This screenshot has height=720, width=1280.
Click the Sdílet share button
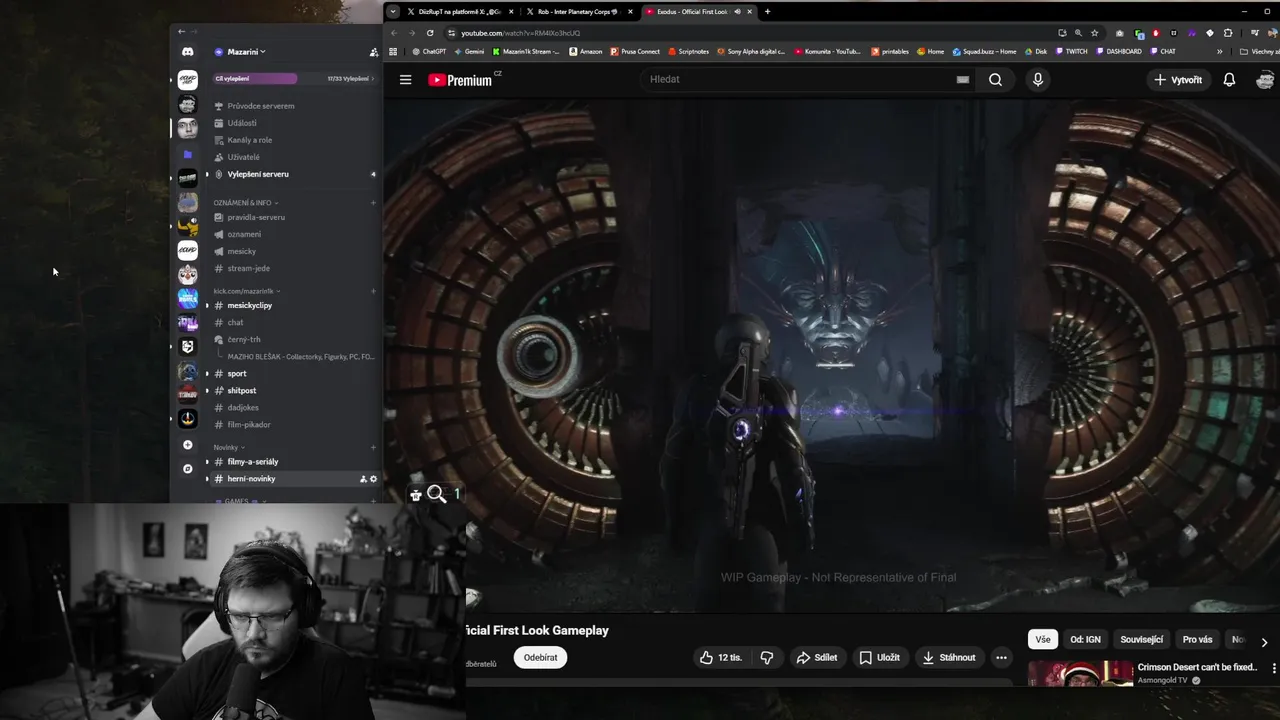pos(816,657)
